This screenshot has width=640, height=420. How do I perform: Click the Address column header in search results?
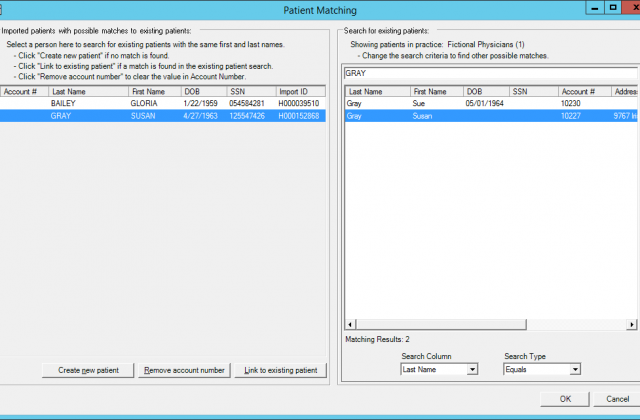[624, 91]
